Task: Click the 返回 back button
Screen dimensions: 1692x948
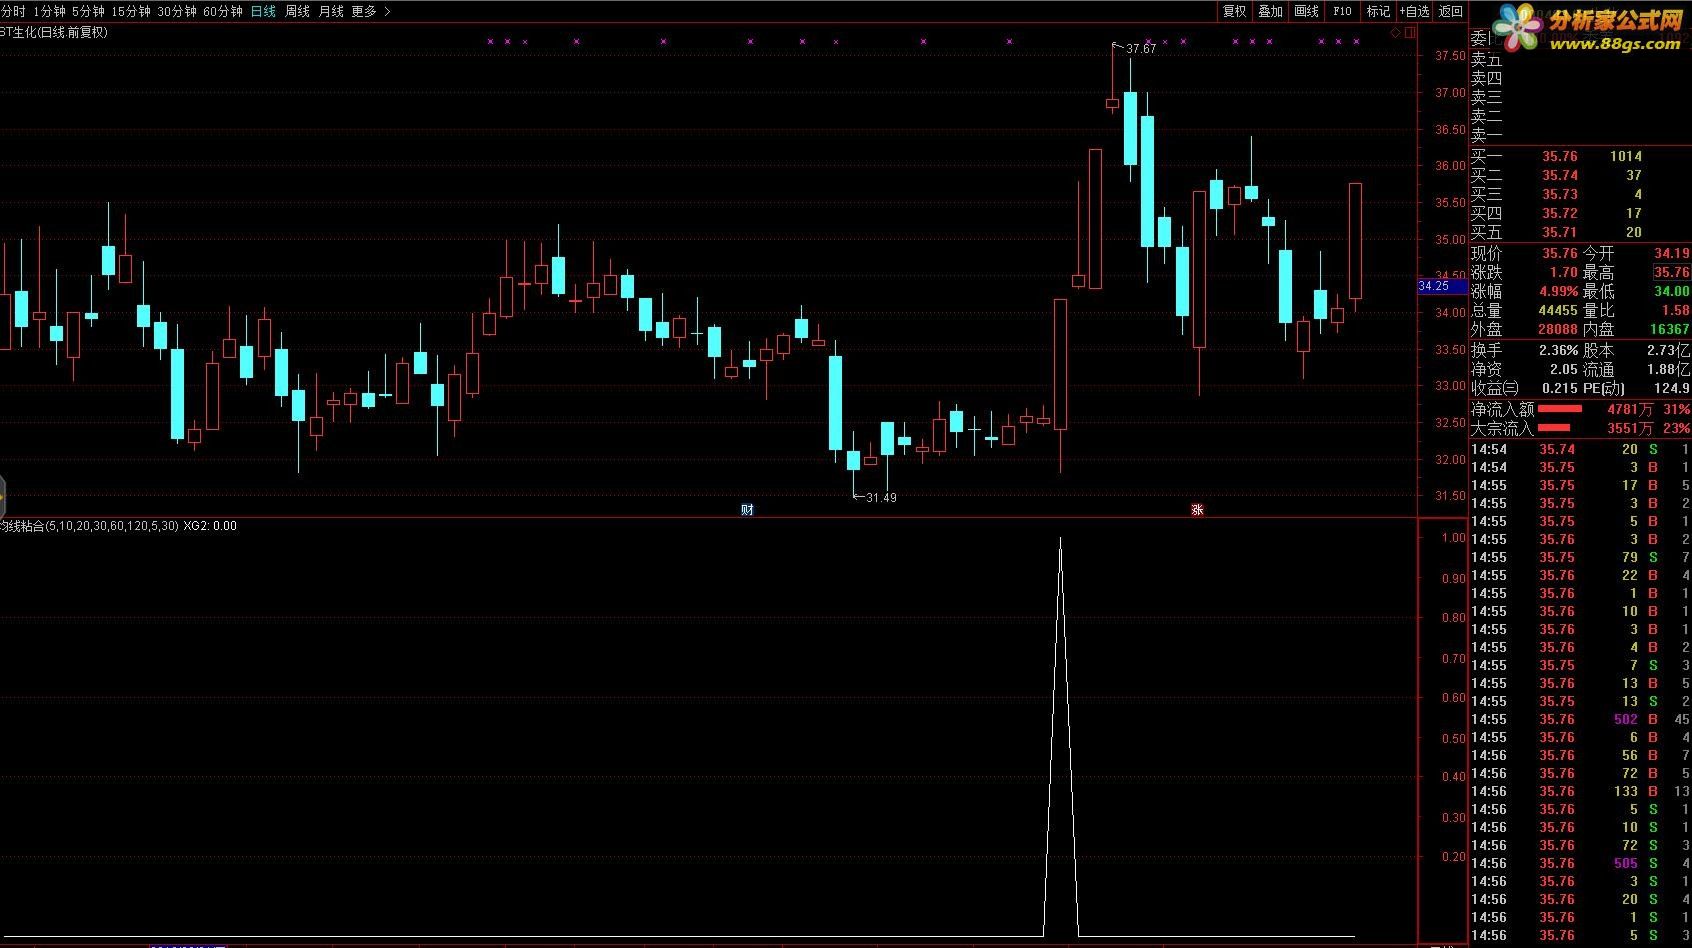Action: pos(1451,11)
